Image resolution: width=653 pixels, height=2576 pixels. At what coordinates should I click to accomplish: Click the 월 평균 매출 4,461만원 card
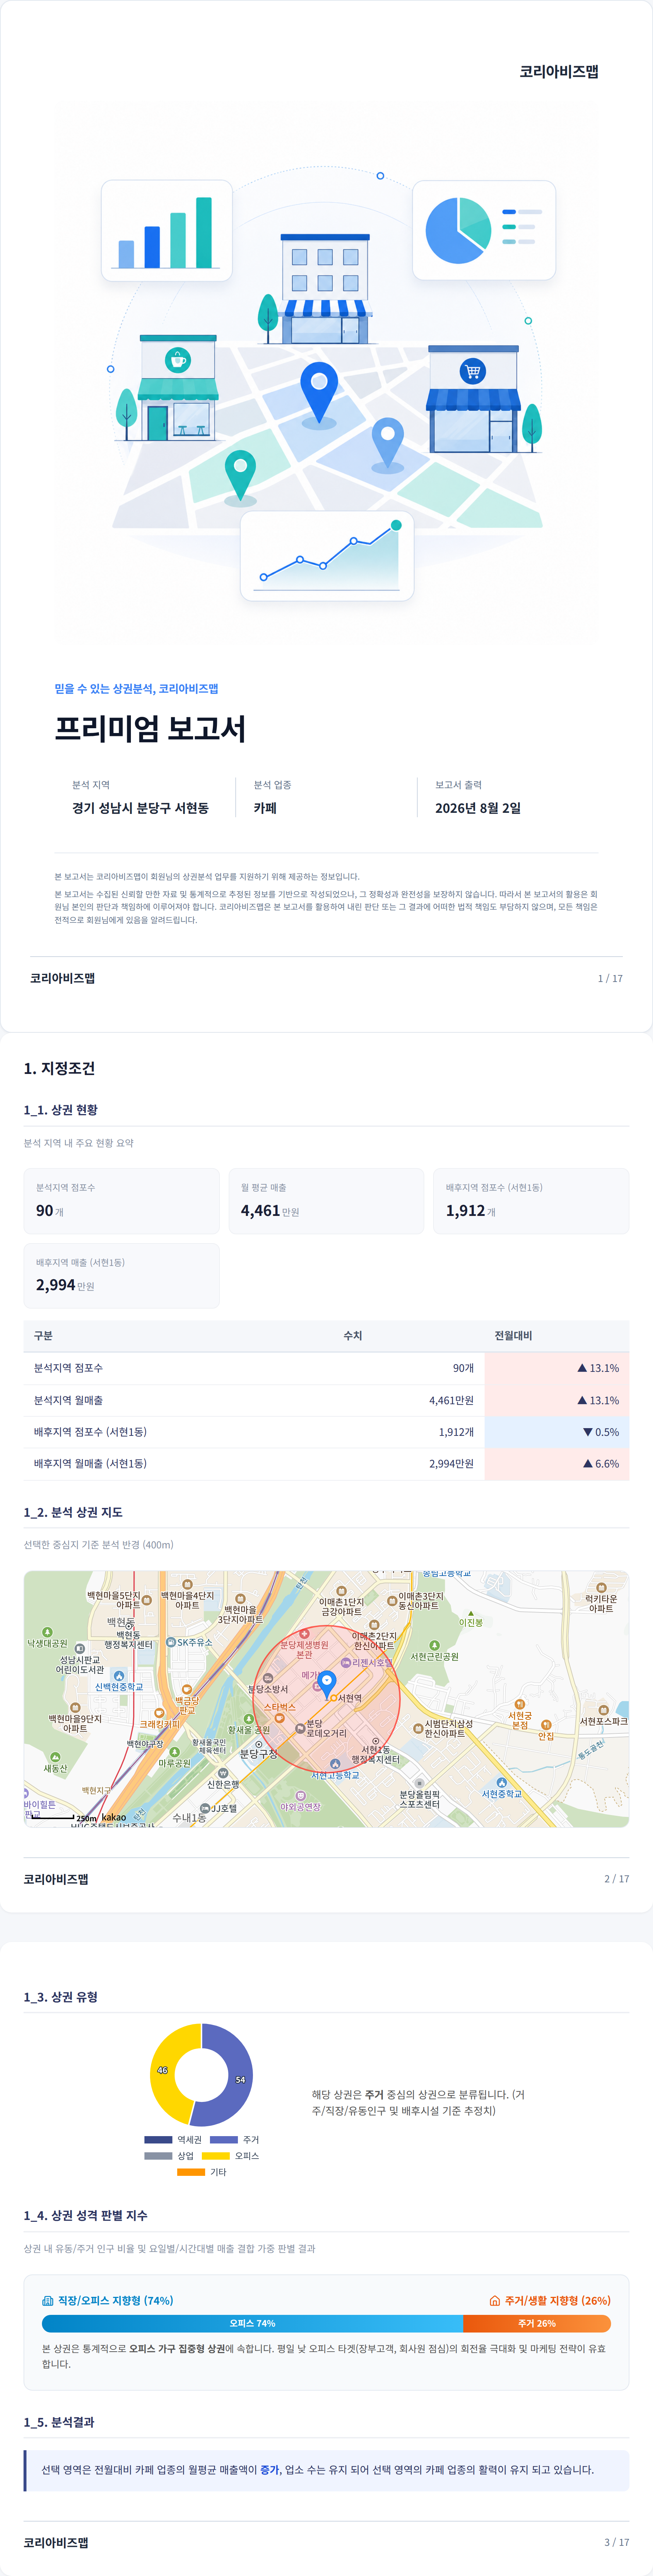coord(326,1200)
